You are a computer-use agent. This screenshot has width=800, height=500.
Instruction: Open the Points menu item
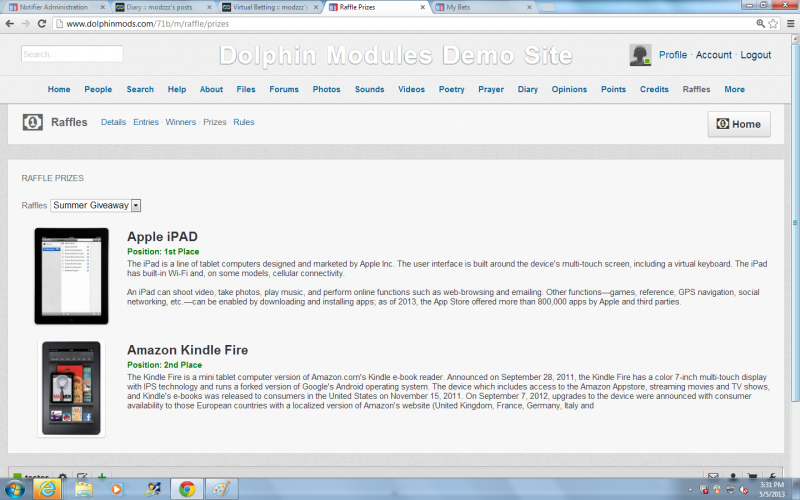tap(613, 89)
